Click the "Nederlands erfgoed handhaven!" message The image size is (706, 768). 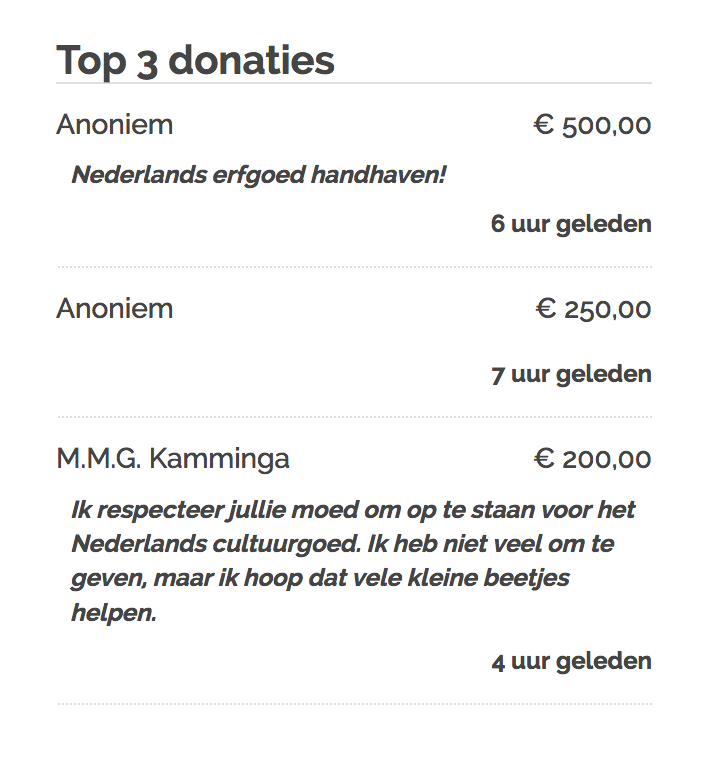point(258,176)
